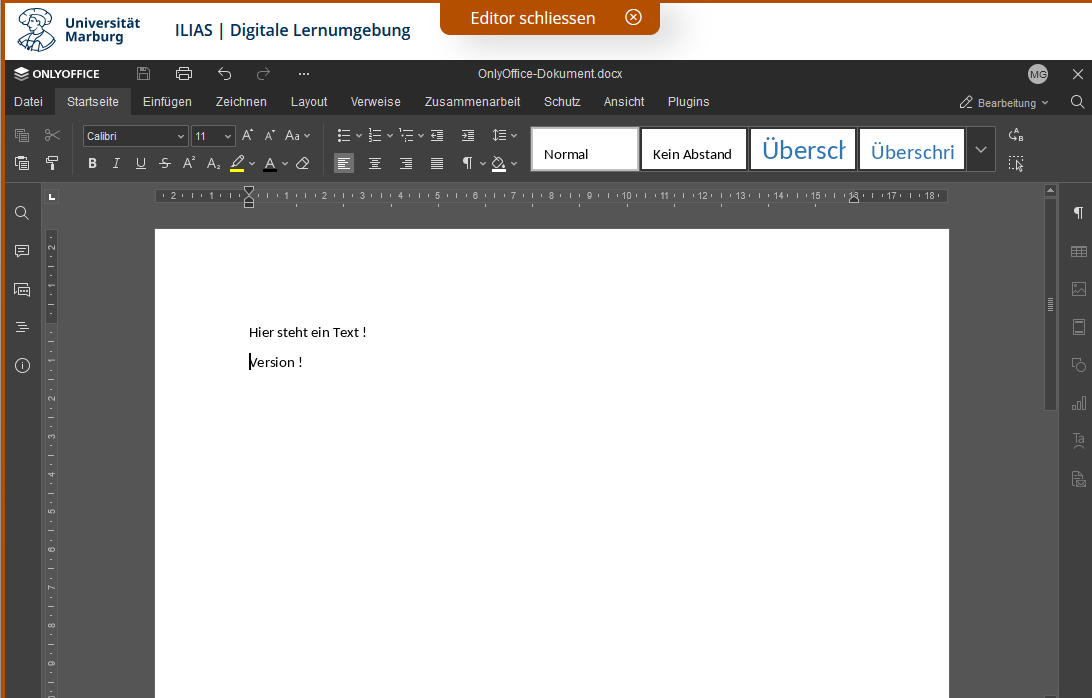
Task: Open the Layout tab
Action: (x=309, y=102)
